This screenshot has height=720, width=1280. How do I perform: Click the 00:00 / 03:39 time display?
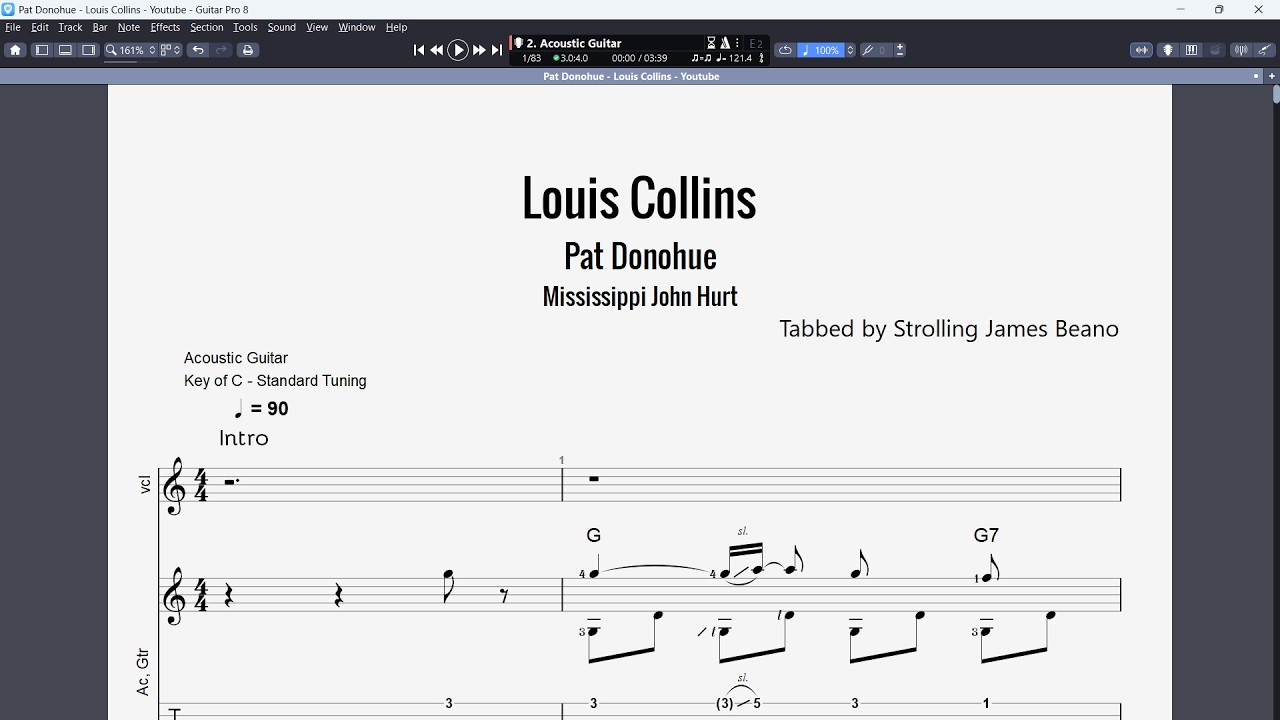[x=639, y=58]
